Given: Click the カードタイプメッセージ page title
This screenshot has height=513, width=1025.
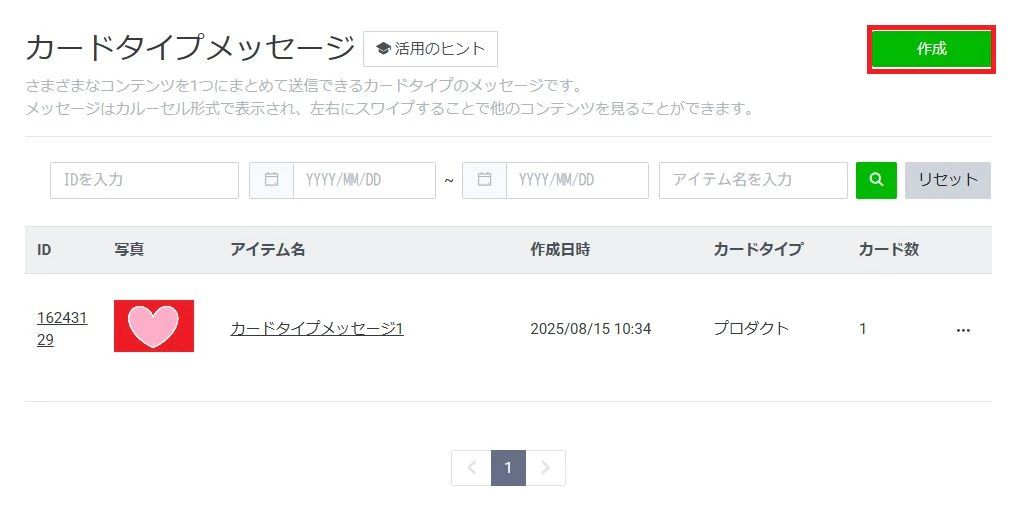Looking at the screenshot, I should 190,48.
